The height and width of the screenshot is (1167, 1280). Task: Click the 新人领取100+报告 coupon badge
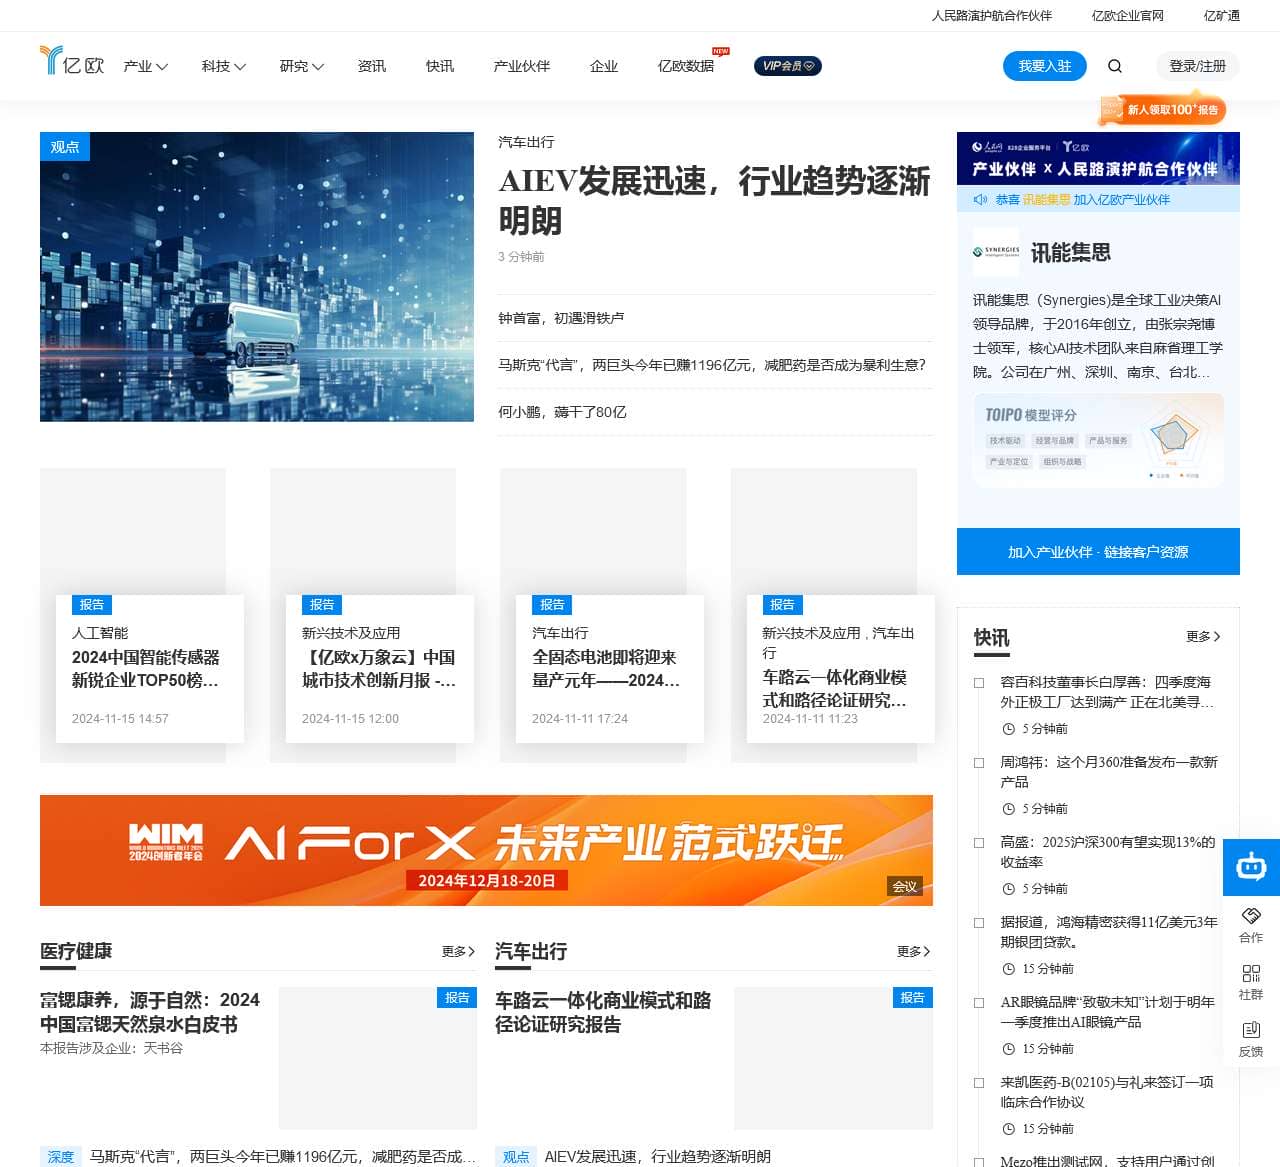1162,109
